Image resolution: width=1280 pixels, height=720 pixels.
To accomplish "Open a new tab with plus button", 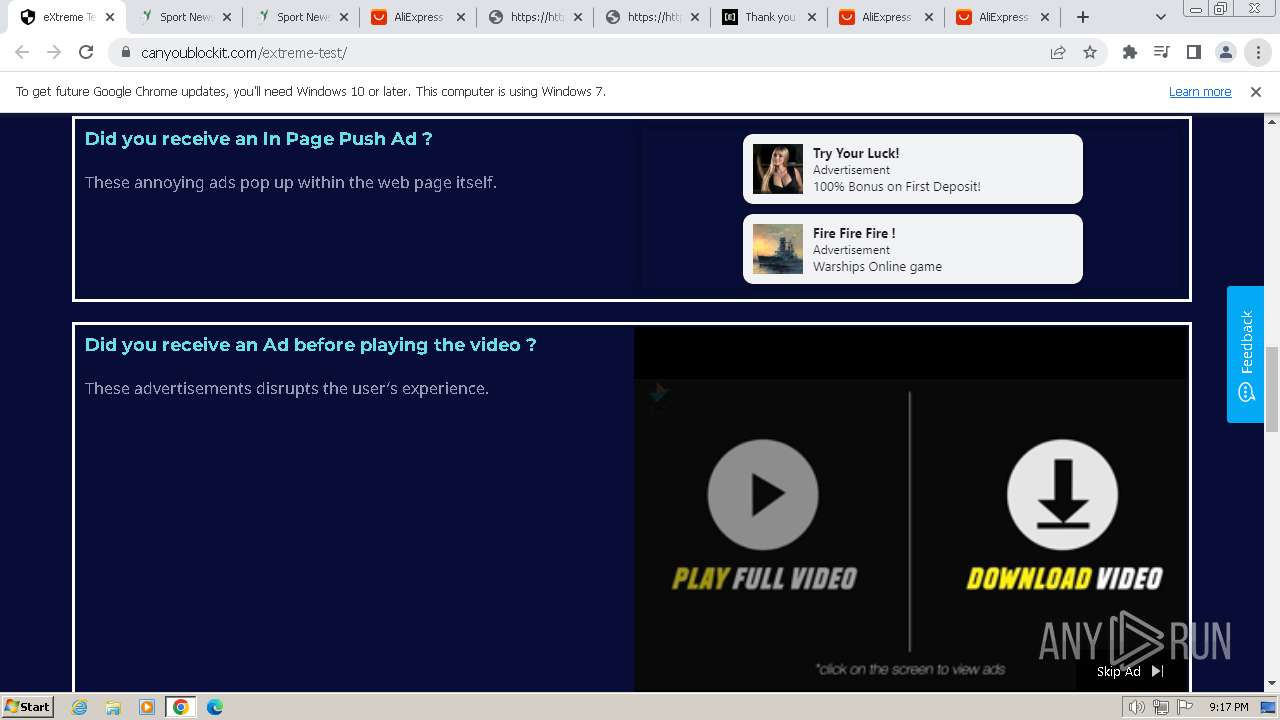I will pyautogui.click(x=1083, y=17).
